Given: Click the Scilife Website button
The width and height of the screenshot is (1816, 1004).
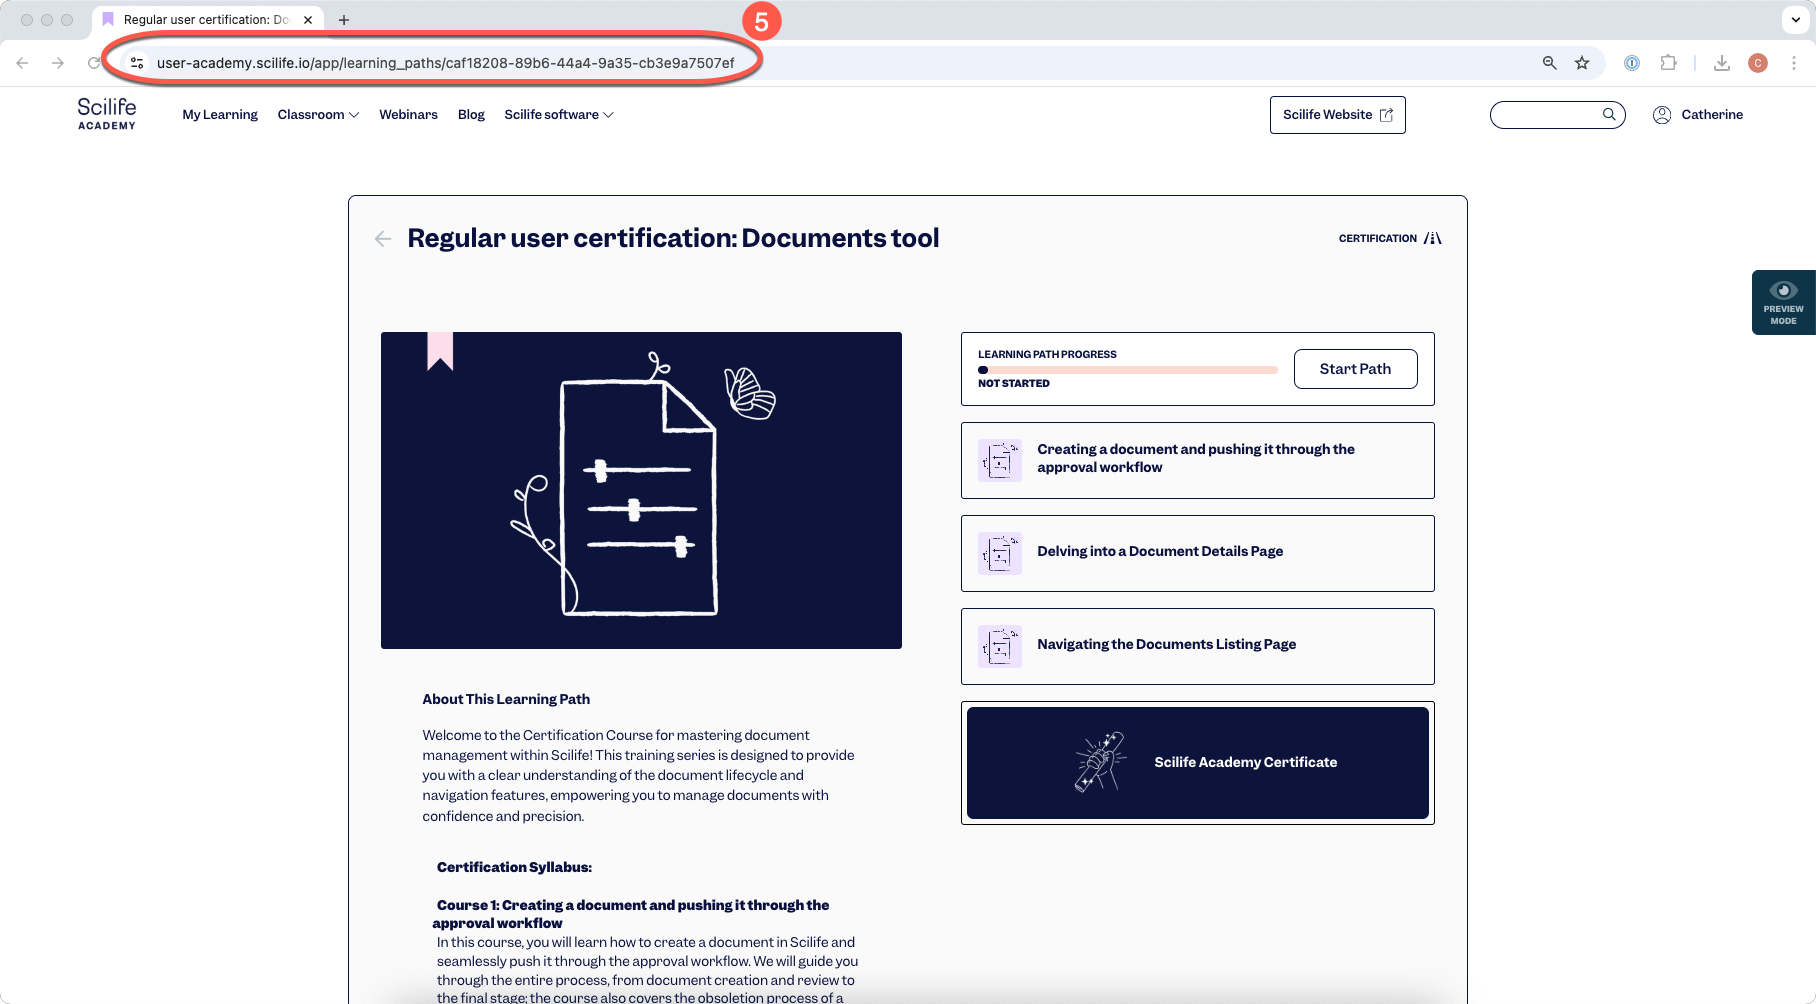Looking at the screenshot, I should pyautogui.click(x=1338, y=115).
